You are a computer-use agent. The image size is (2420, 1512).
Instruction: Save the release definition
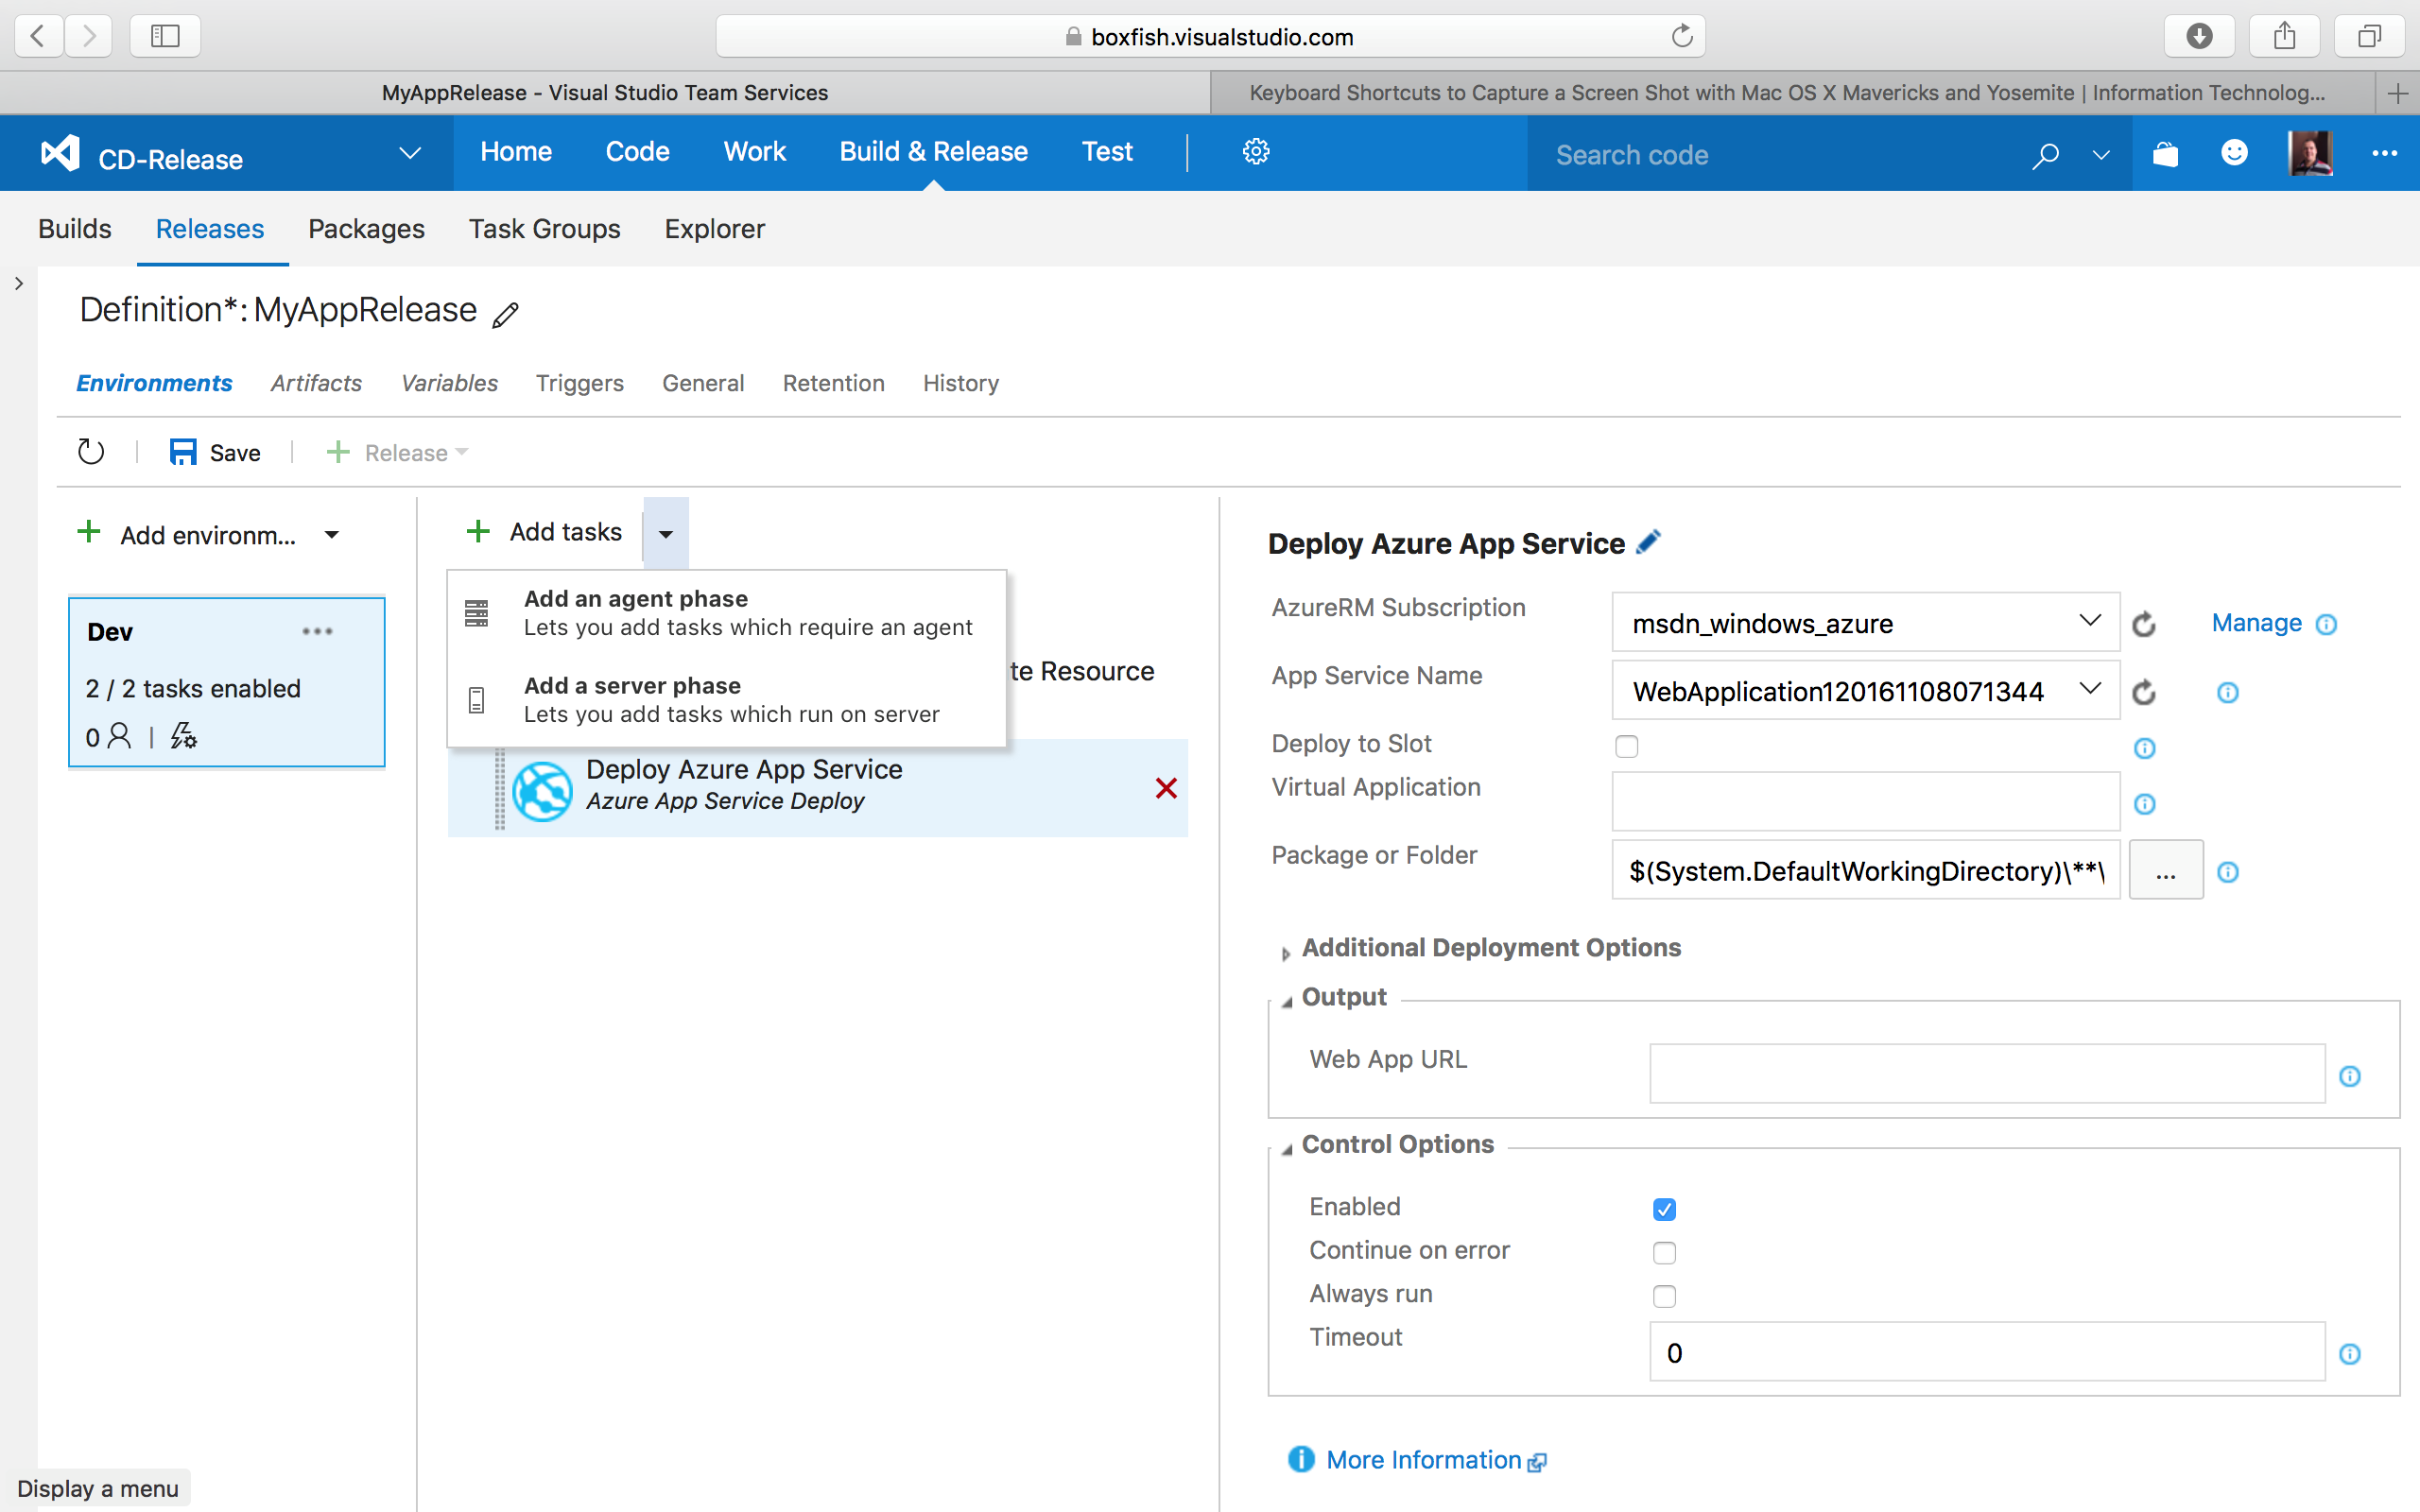tap(215, 452)
